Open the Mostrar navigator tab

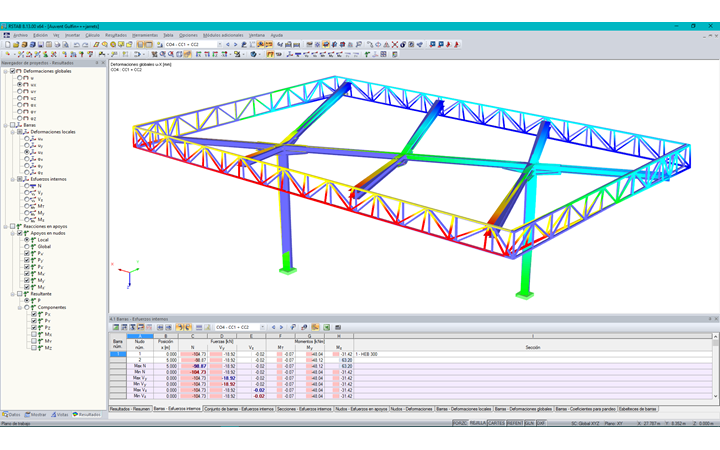(x=36, y=415)
